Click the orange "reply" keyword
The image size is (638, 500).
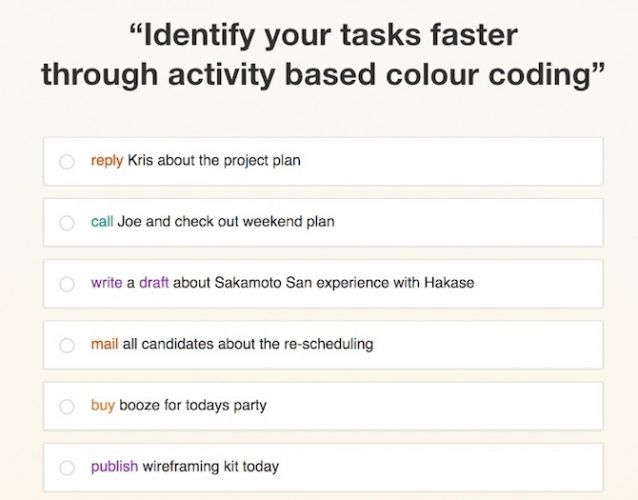[107, 160]
